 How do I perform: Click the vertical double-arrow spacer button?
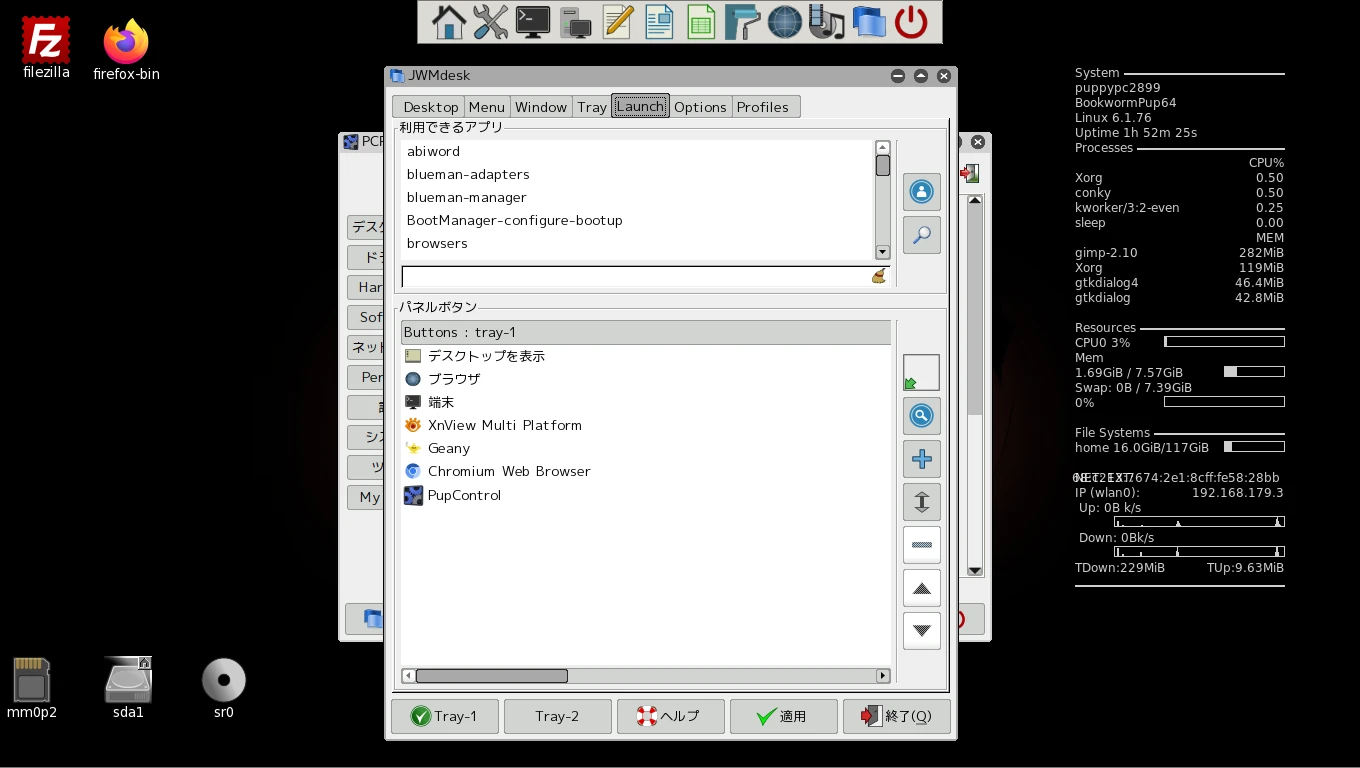coord(921,502)
